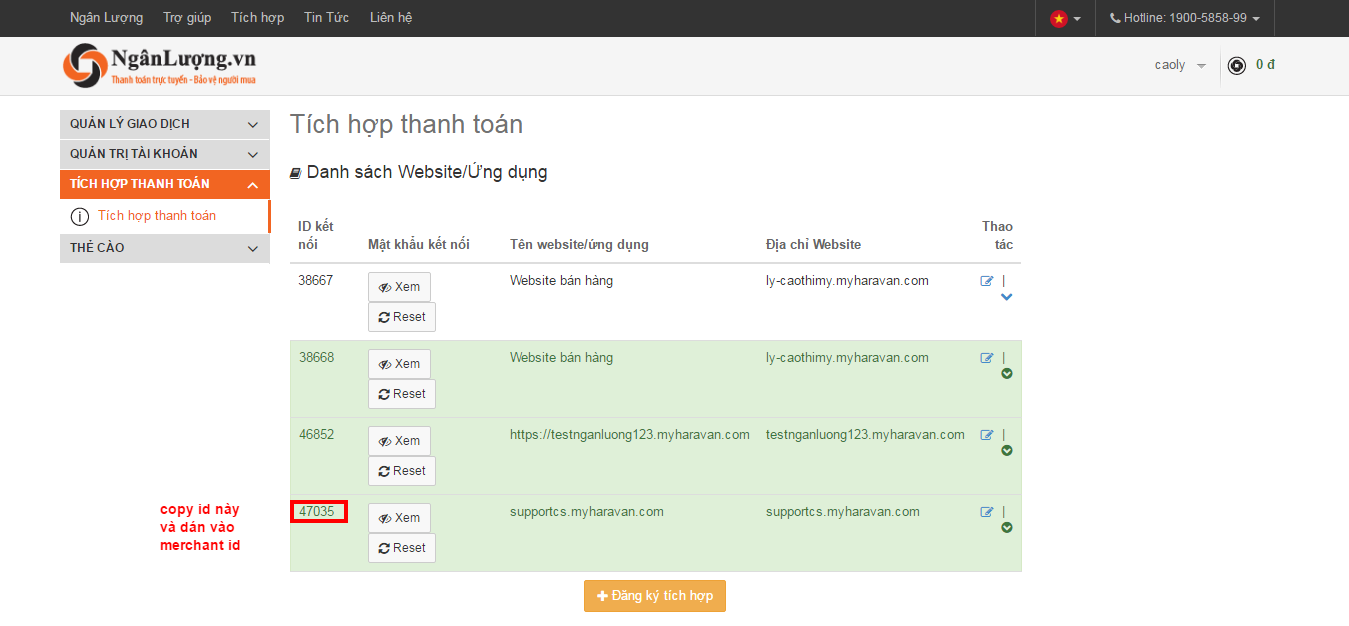The width and height of the screenshot is (1349, 626).
Task: Reset connection password for ID 46852
Action: [402, 471]
